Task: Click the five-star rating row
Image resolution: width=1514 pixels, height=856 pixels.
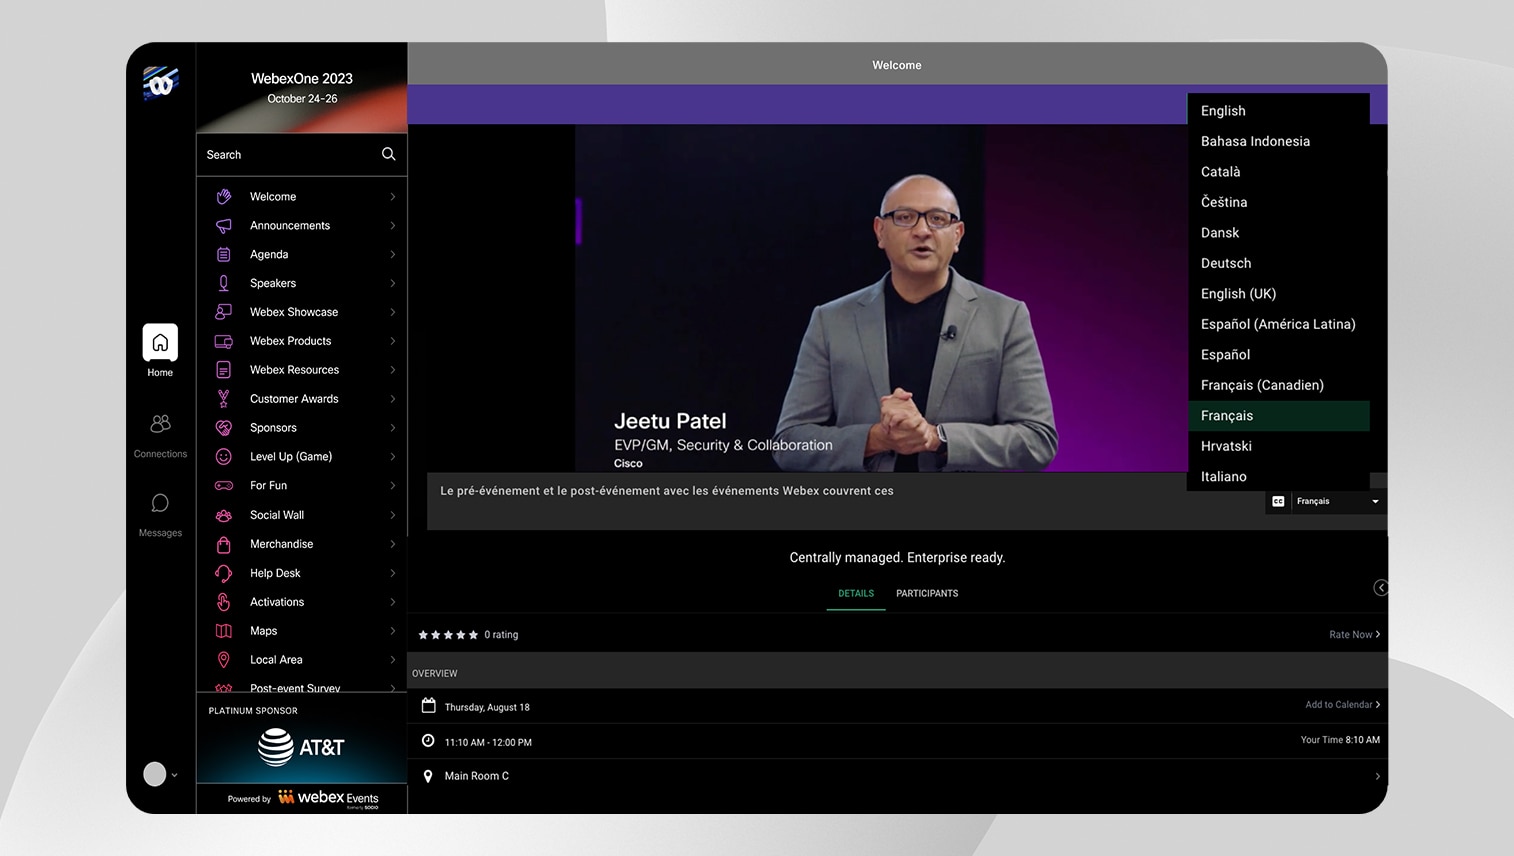Action: [x=447, y=635]
